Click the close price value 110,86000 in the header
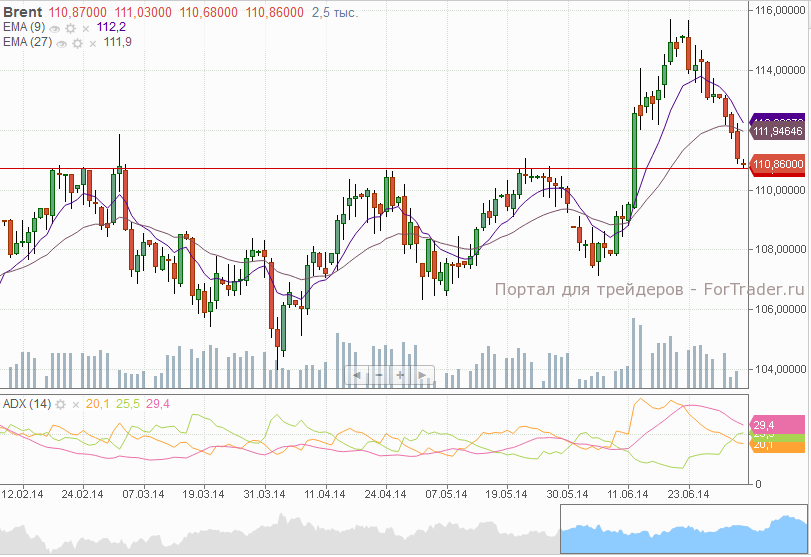Image resolution: width=811 pixels, height=557 pixels. 274,12
